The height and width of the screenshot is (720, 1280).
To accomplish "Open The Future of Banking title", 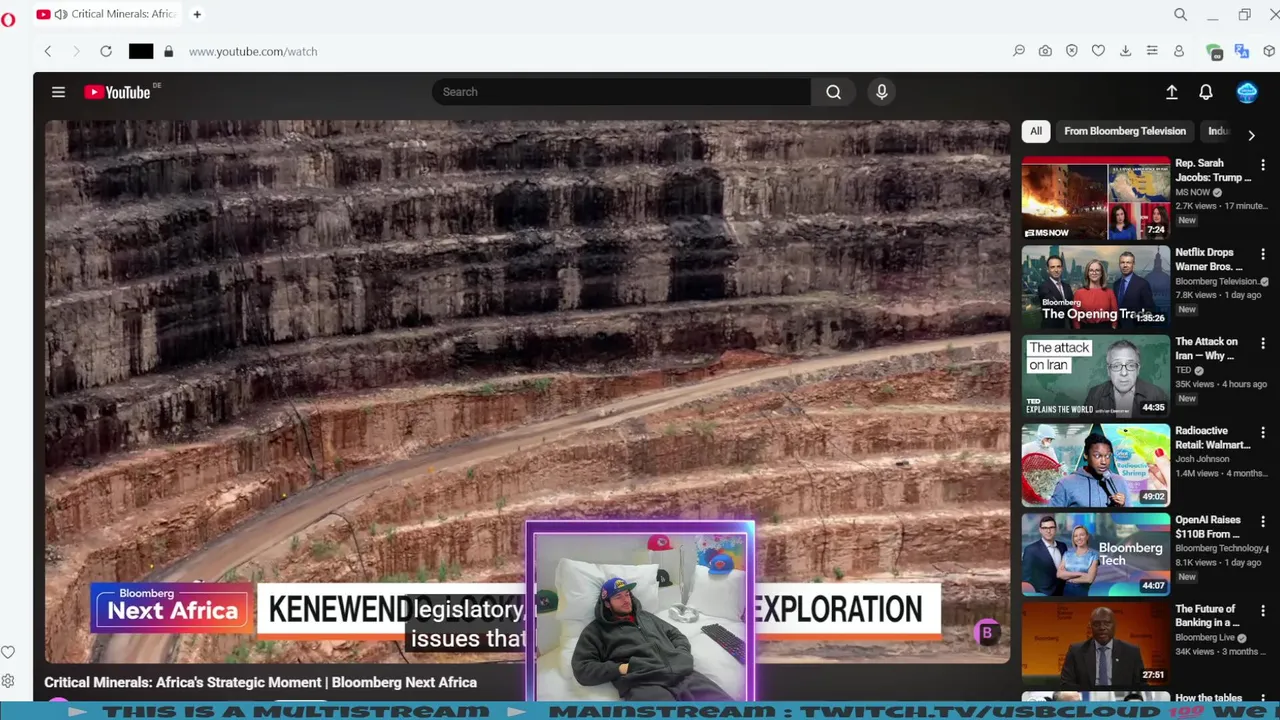I will point(1206,616).
